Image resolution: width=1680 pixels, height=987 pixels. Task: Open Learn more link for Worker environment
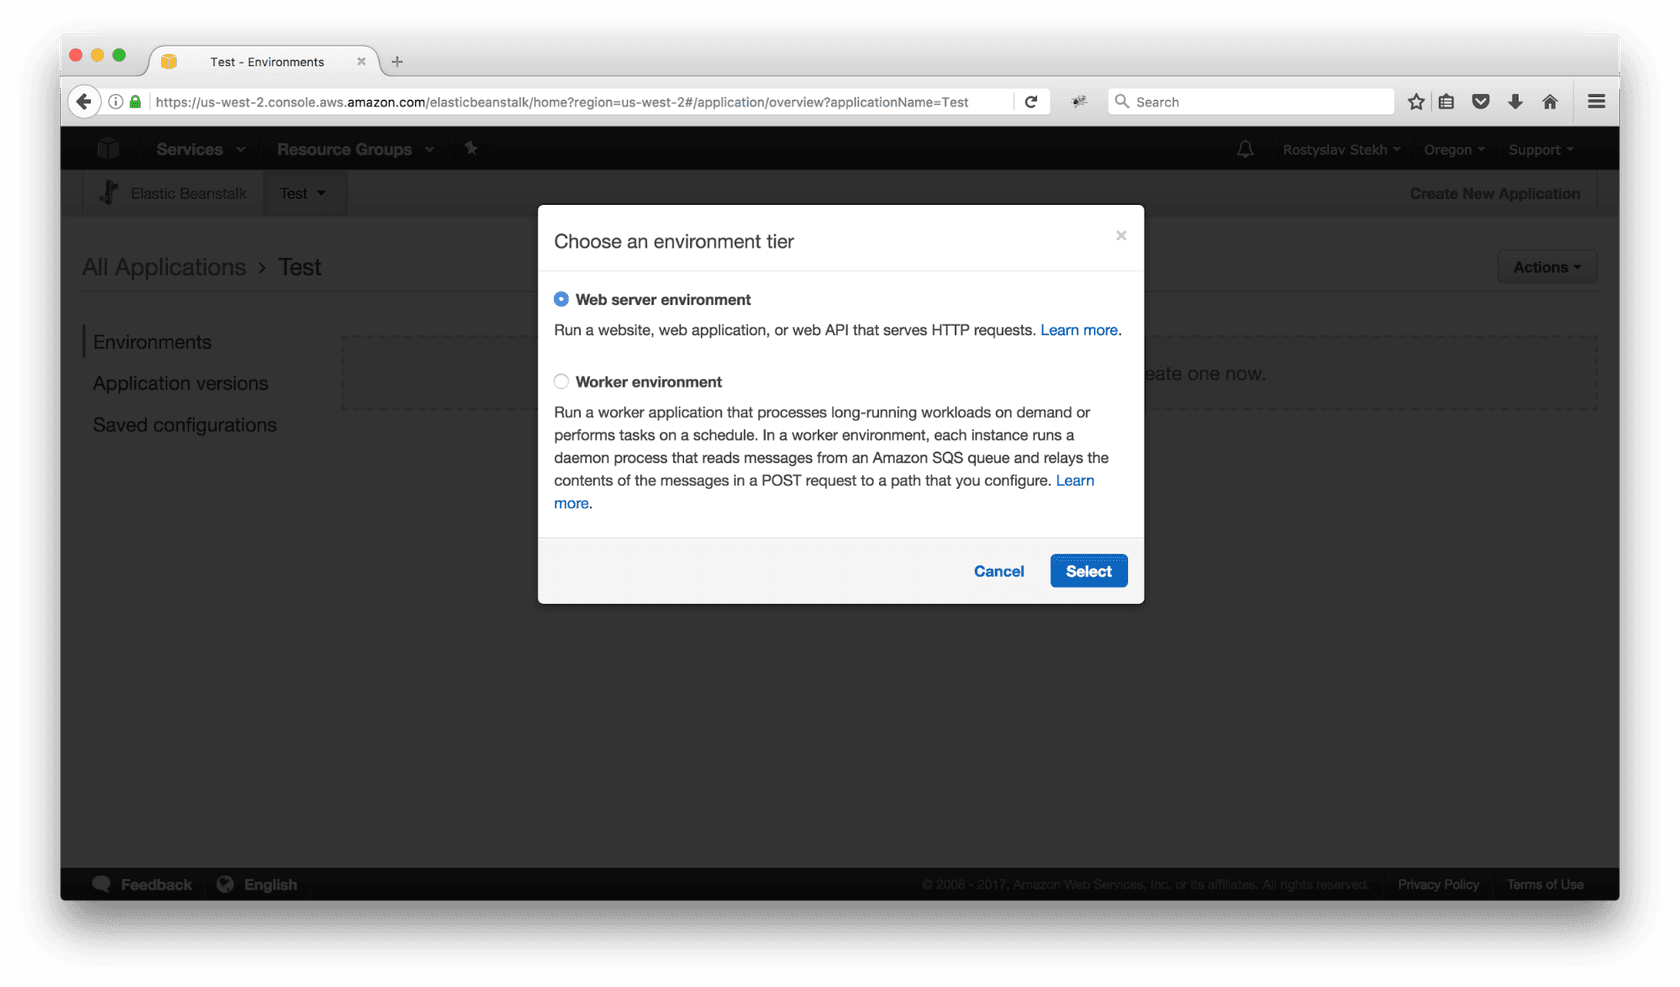coord(1075,480)
